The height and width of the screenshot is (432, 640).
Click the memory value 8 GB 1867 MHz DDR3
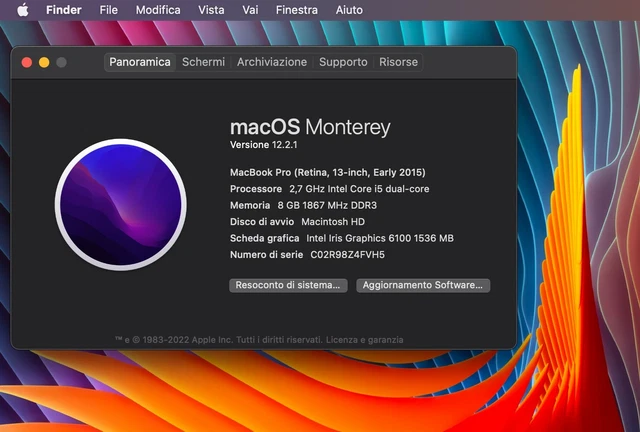tap(327, 205)
